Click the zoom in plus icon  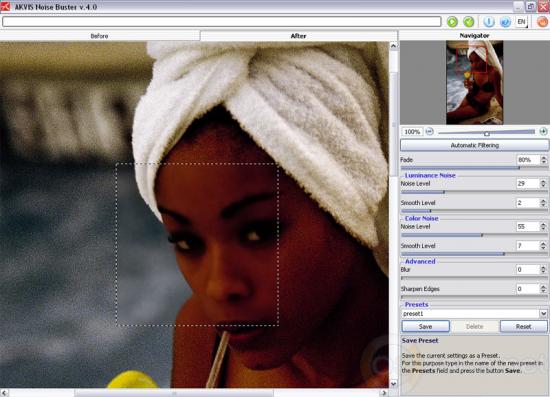543,132
